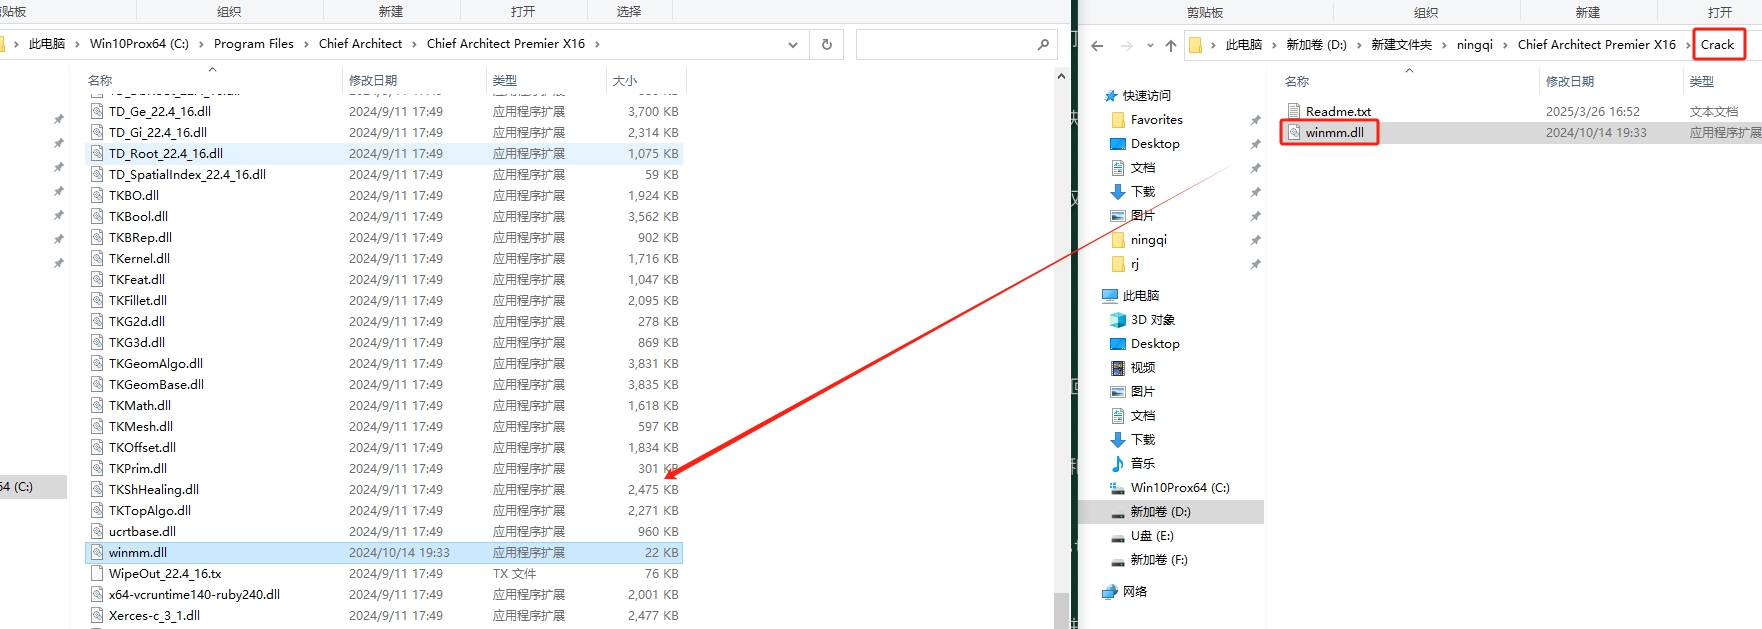Image resolution: width=1762 pixels, height=629 pixels.
Task: Click ningqi breadcrumb in right window
Action: point(1475,45)
